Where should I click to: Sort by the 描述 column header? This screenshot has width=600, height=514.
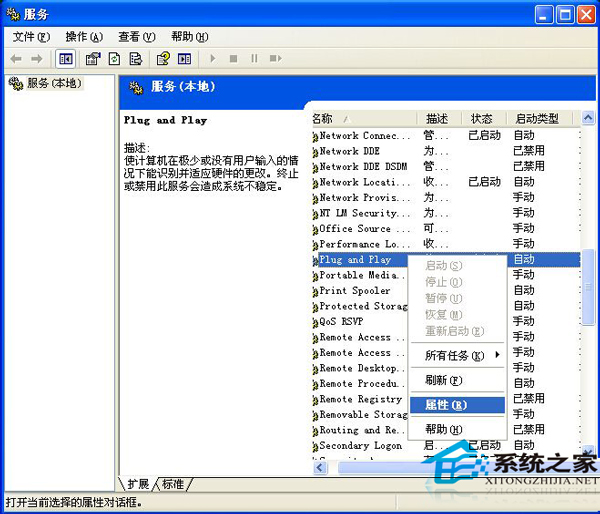point(439,119)
